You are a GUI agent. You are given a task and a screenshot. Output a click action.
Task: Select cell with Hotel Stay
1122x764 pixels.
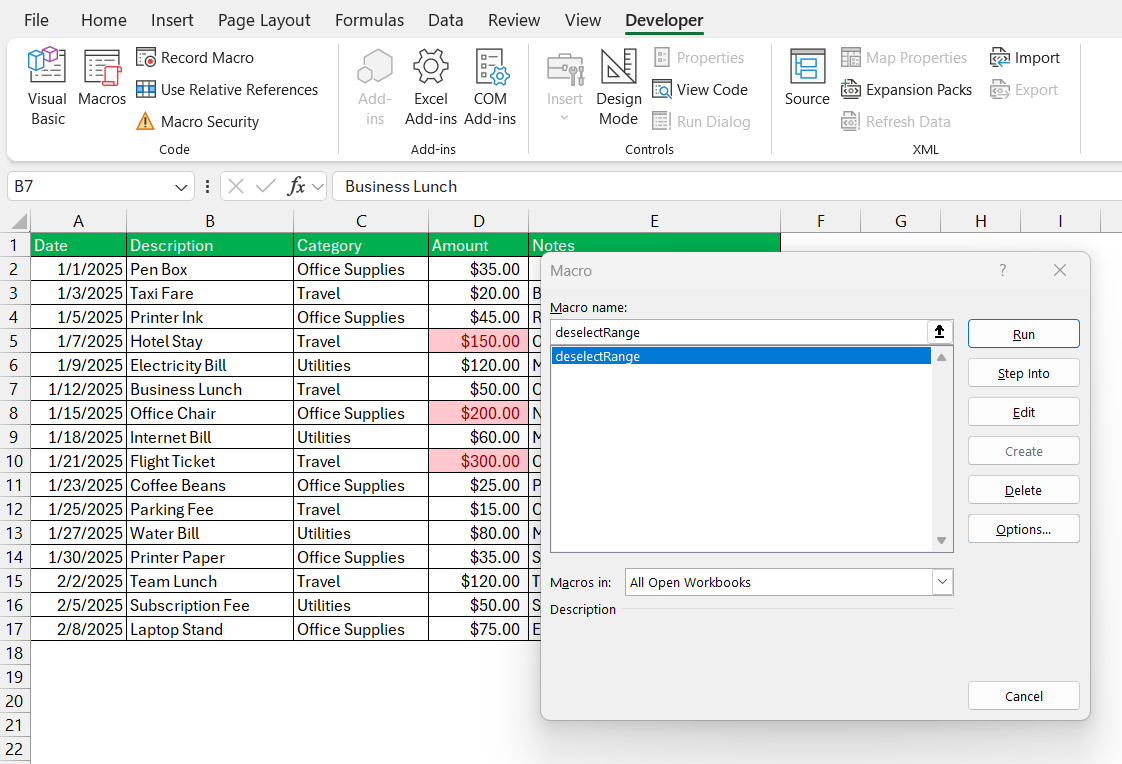(x=210, y=341)
